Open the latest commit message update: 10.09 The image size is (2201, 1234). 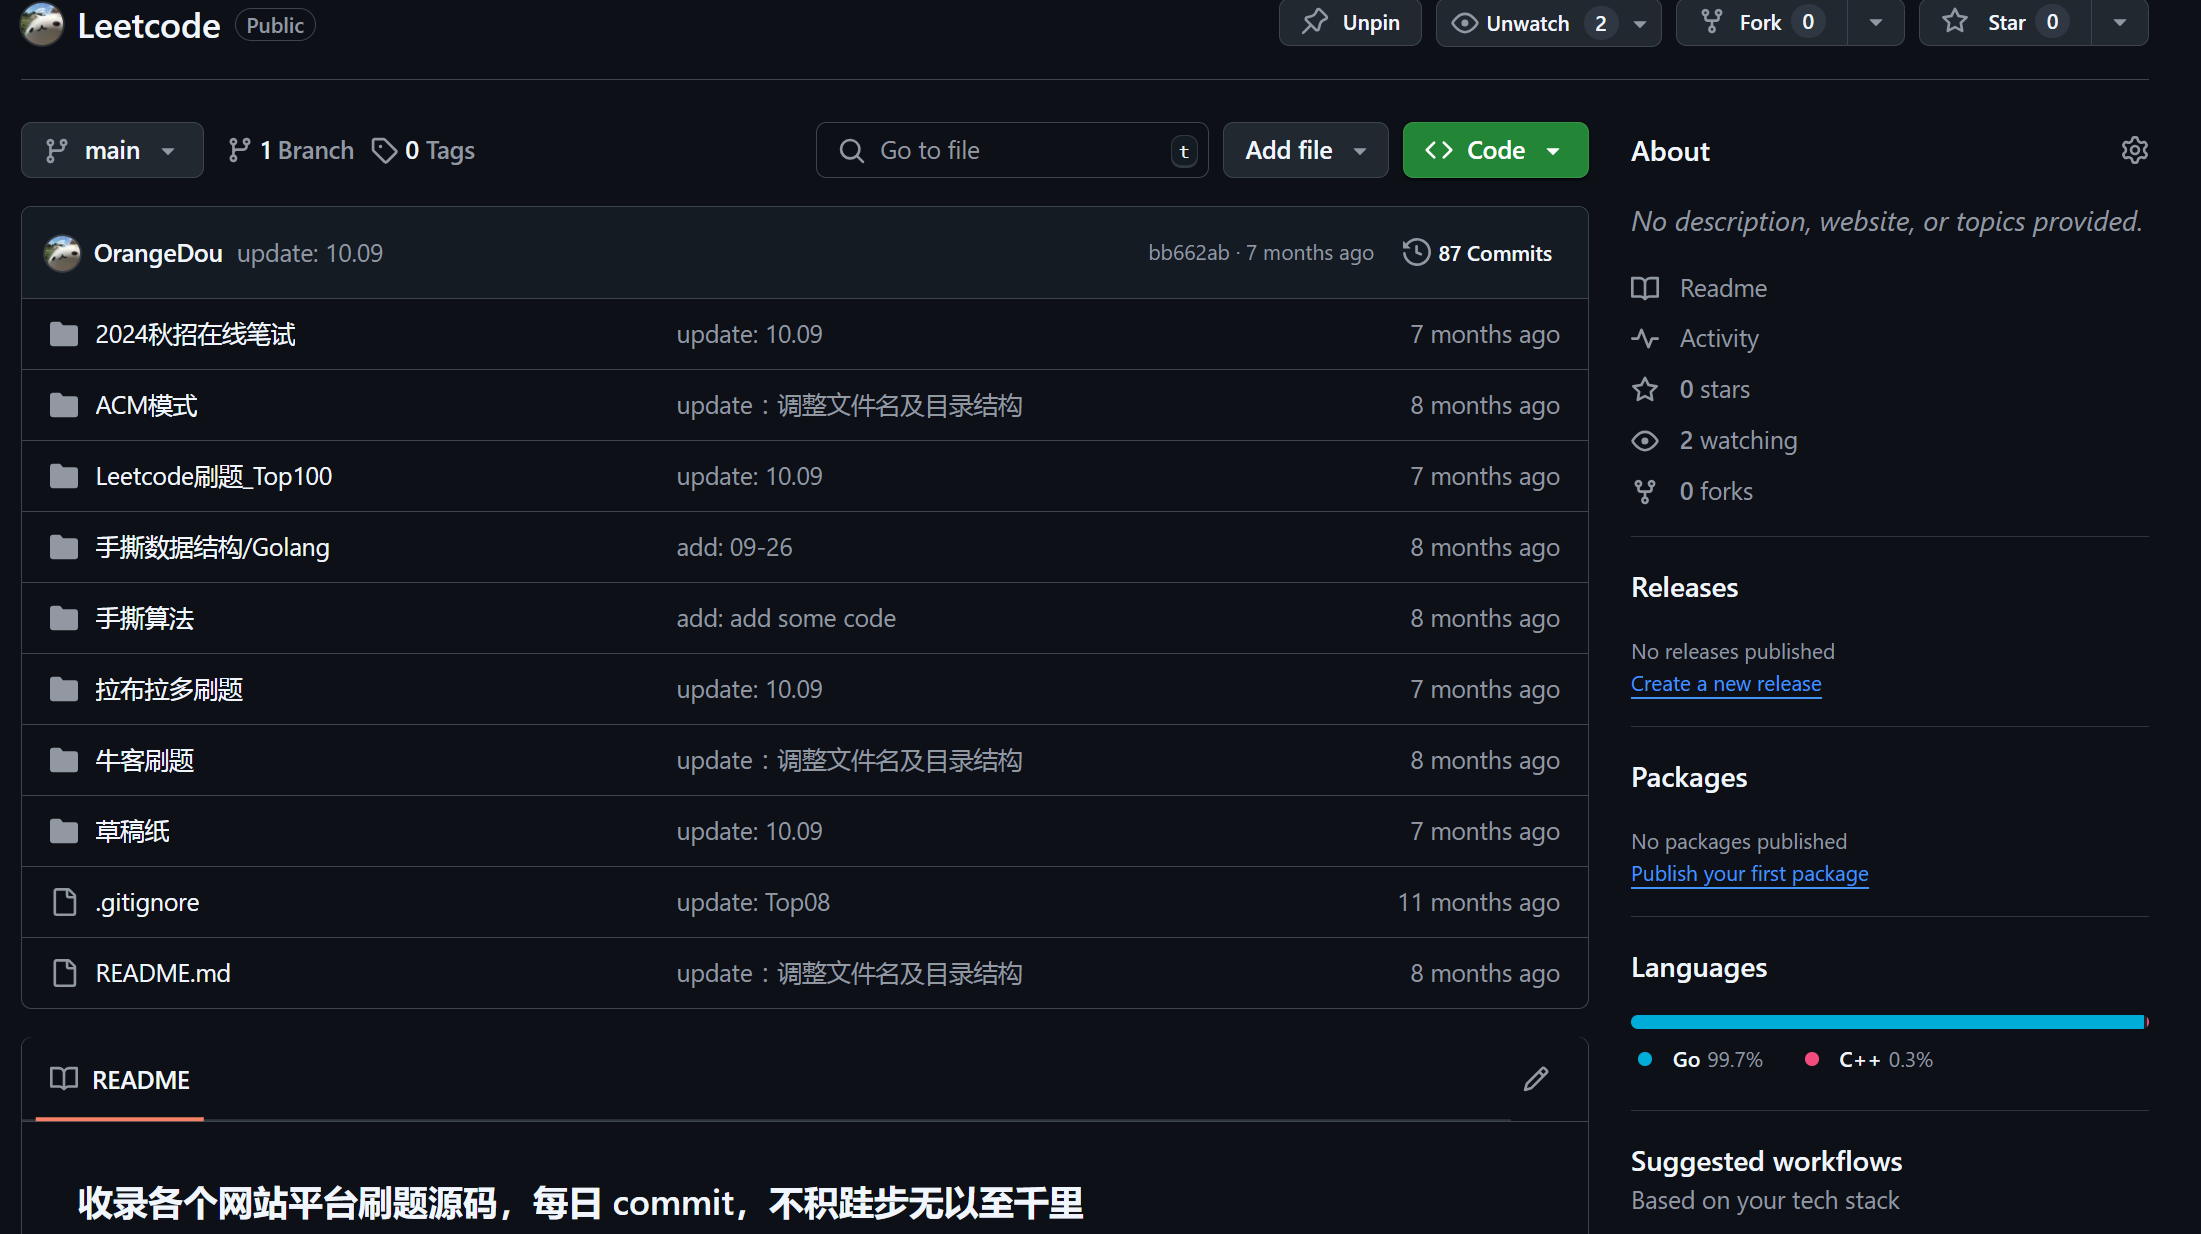pyautogui.click(x=310, y=253)
